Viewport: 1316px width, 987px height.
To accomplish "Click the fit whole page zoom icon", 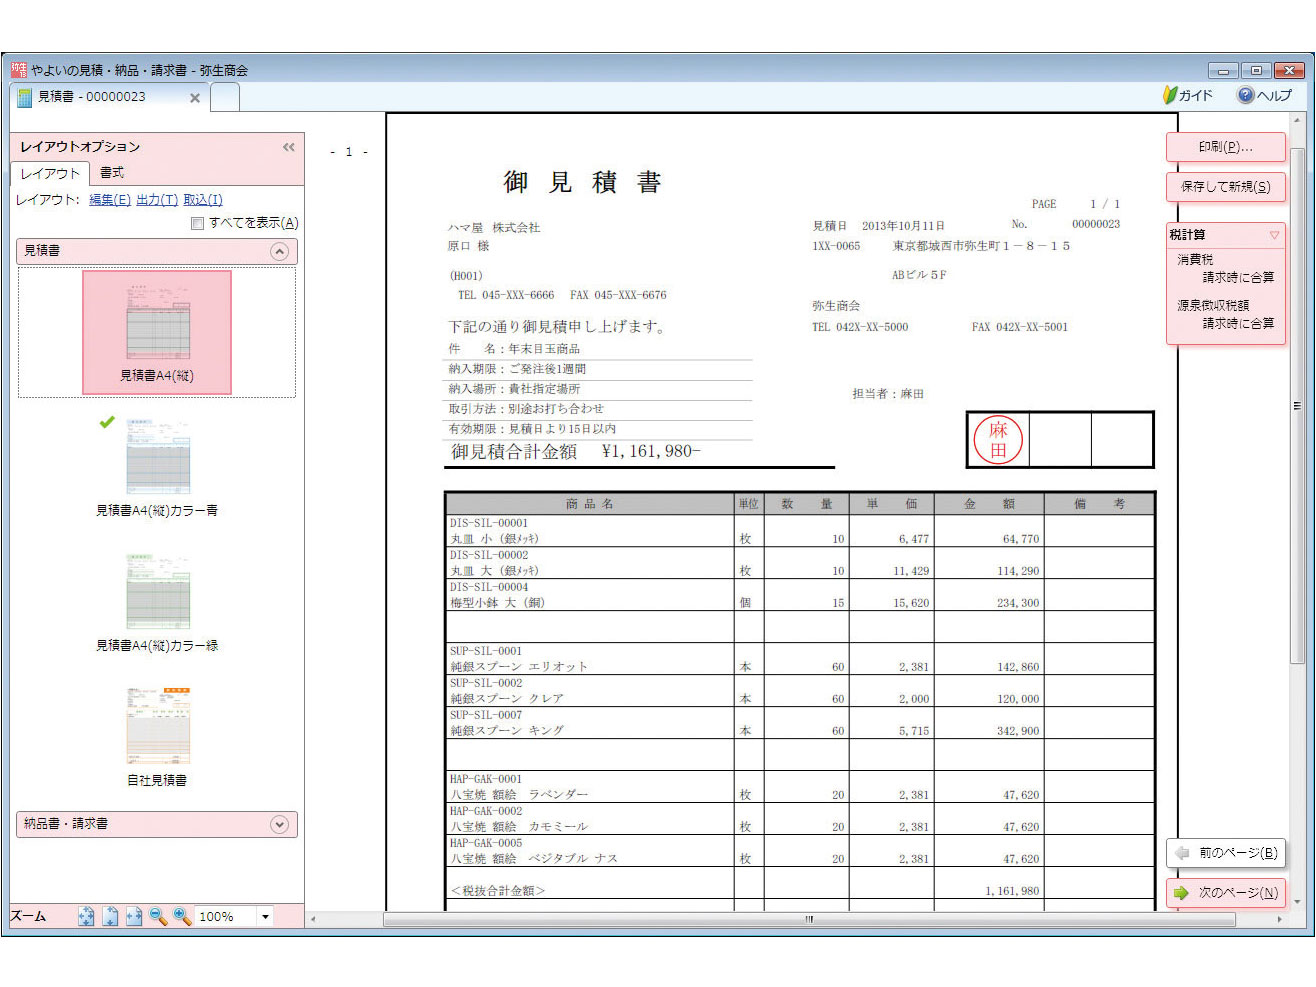I will [87, 916].
